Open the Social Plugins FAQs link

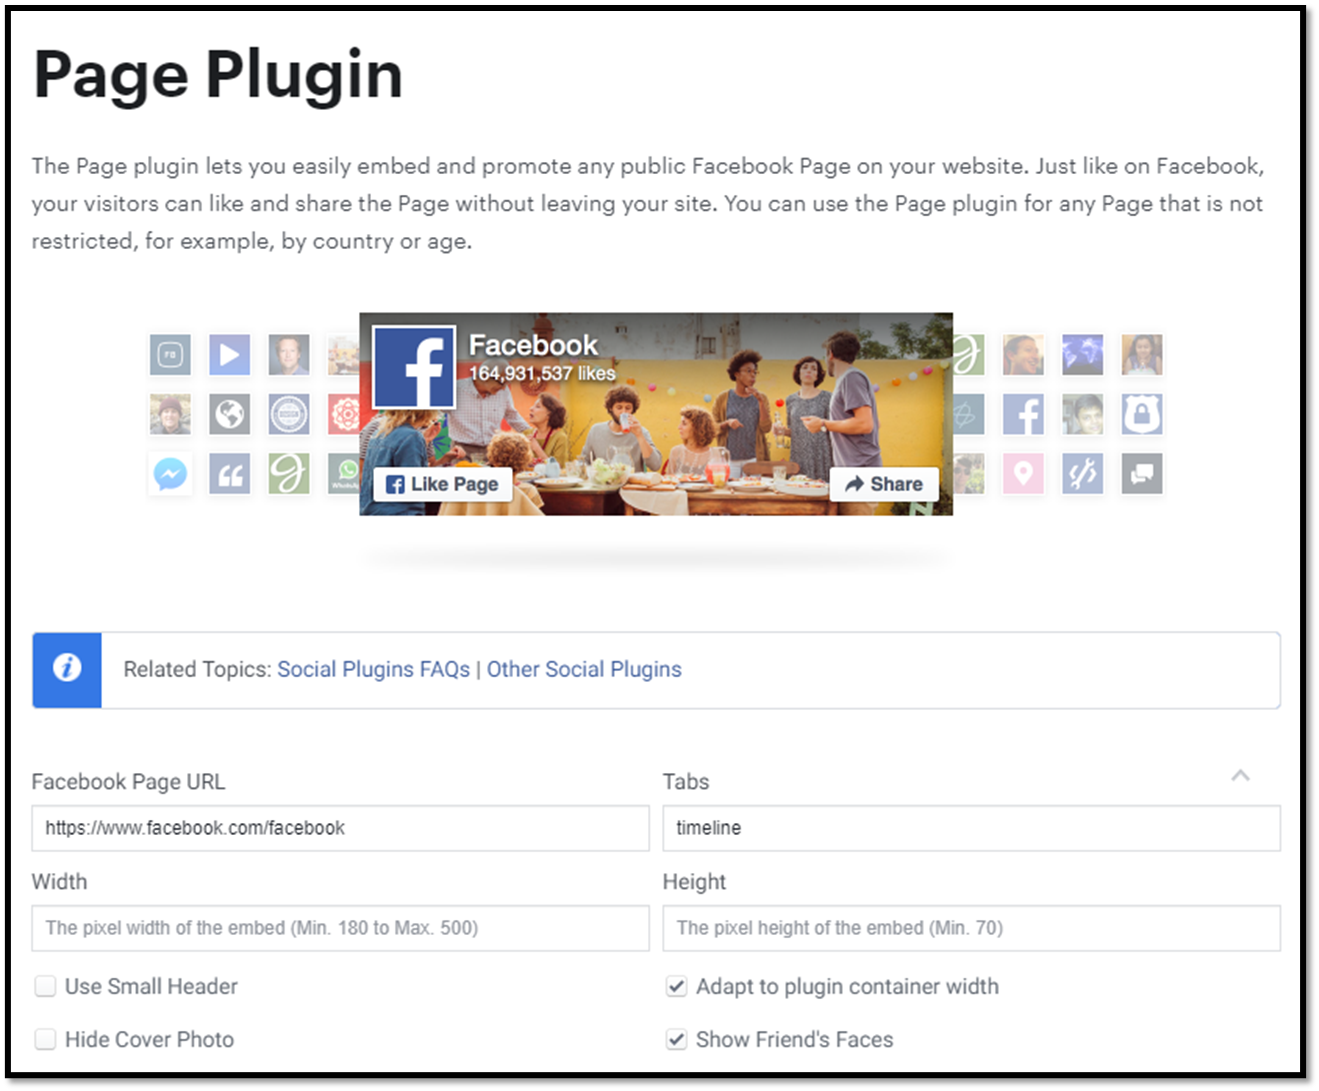(373, 669)
